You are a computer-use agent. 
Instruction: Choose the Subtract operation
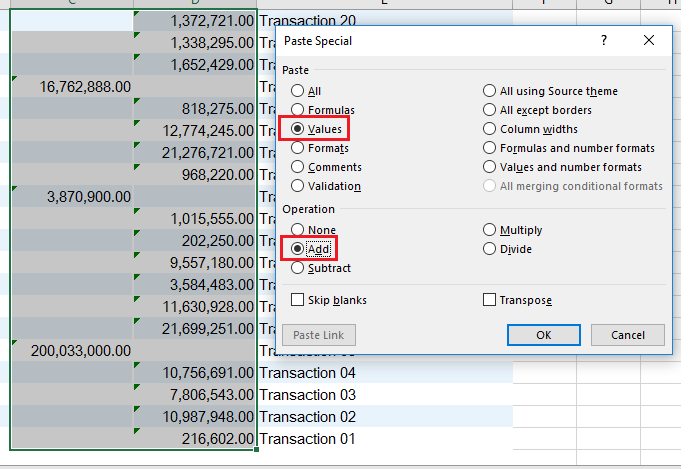(297, 268)
